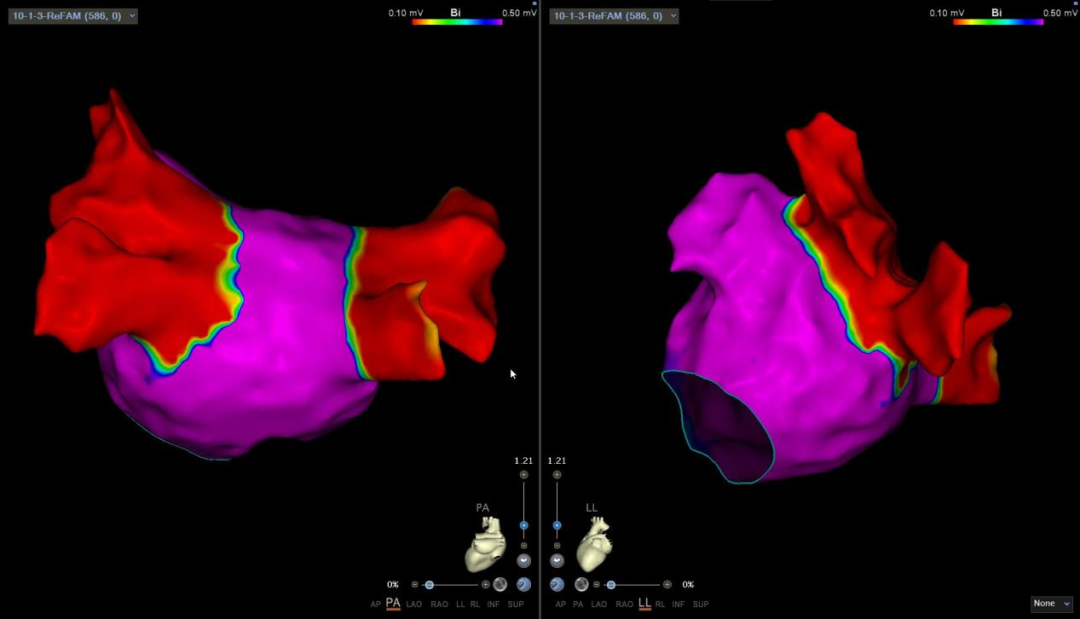
Task: Click right pane chevron button under zoom slider
Action: coord(557,561)
